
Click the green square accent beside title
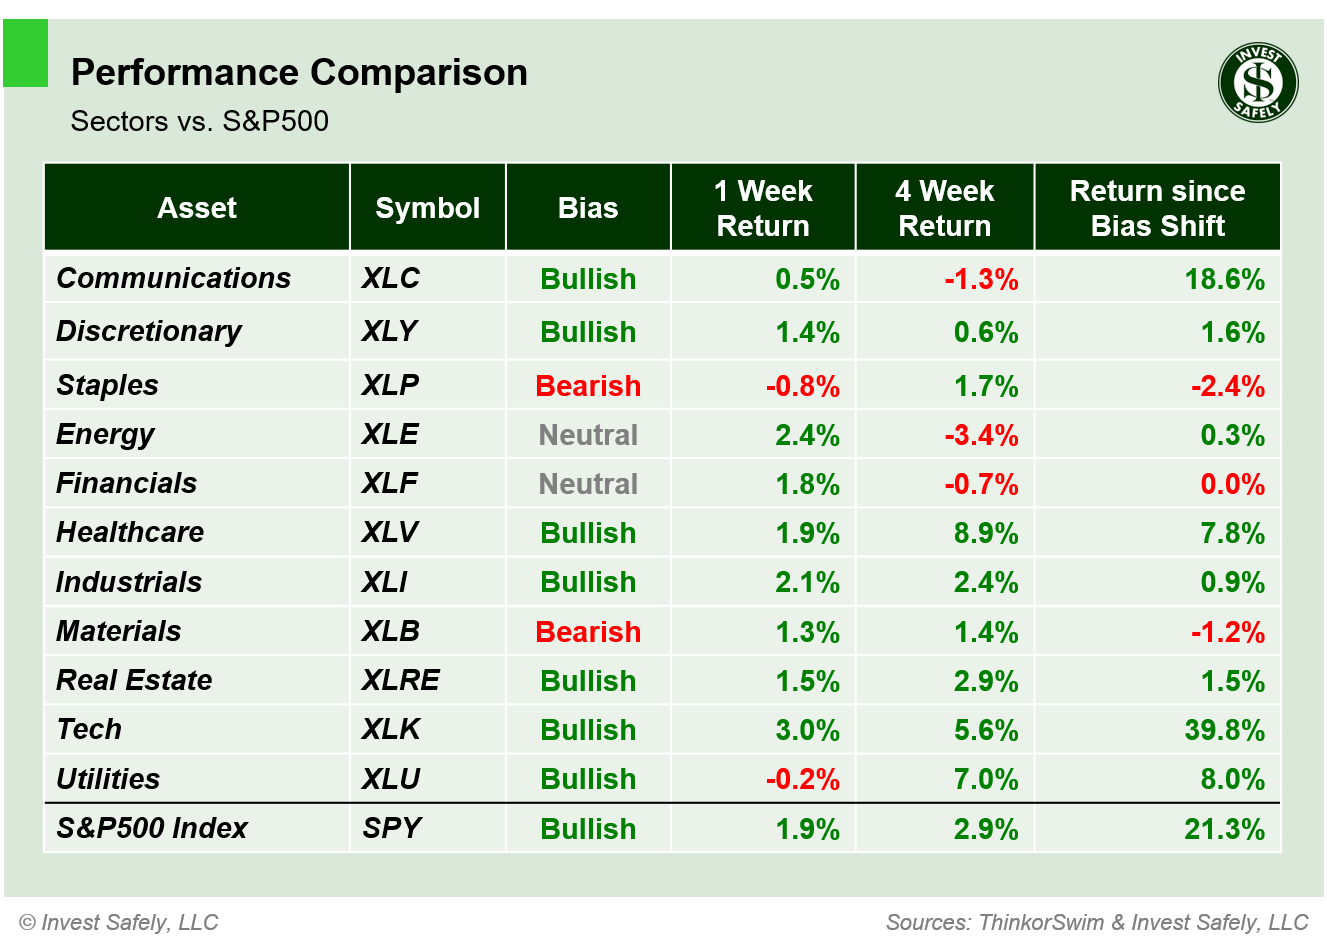coord(26,54)
